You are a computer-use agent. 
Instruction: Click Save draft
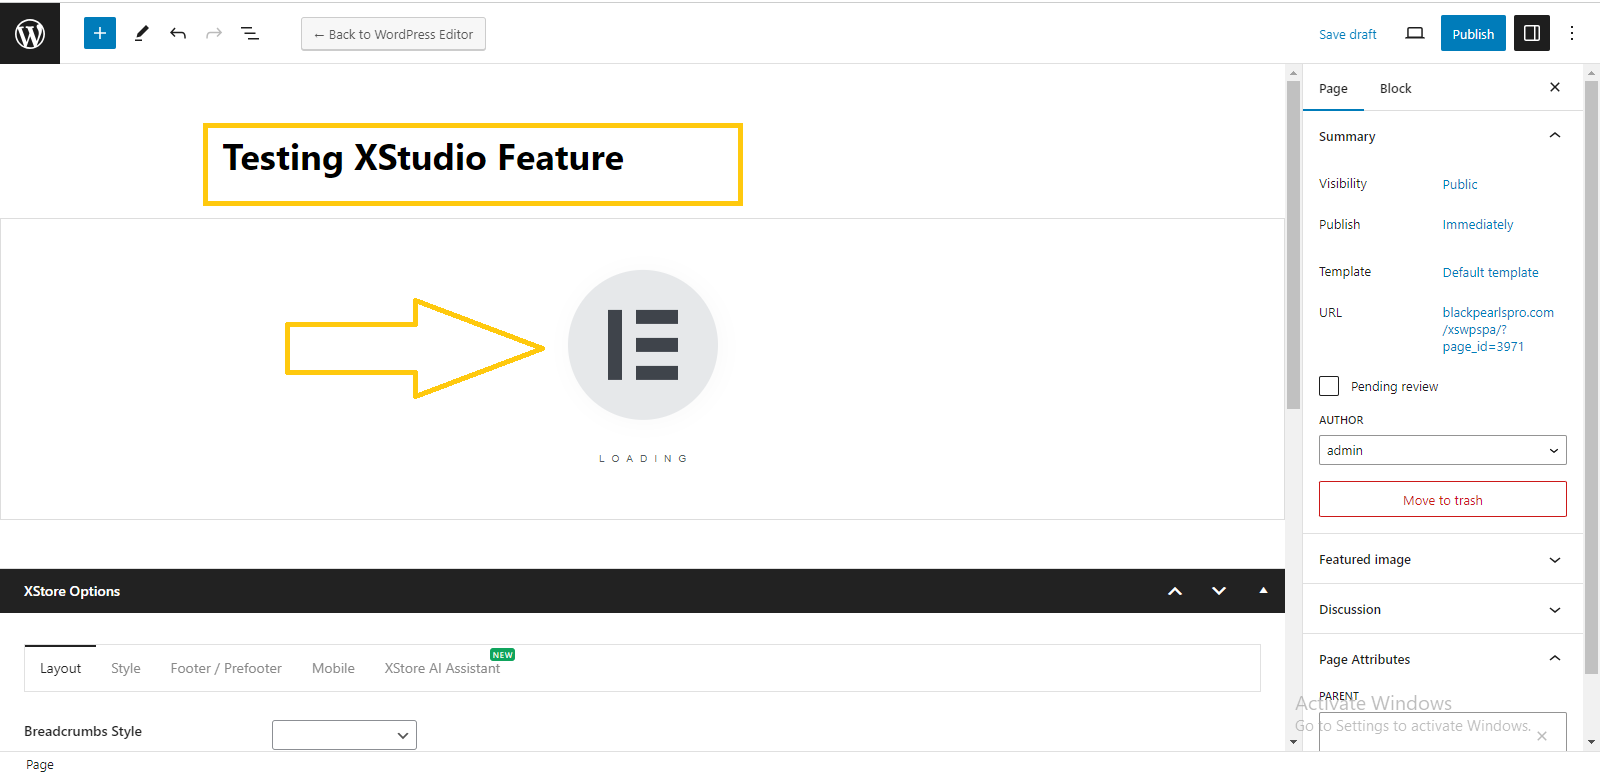1347,34
